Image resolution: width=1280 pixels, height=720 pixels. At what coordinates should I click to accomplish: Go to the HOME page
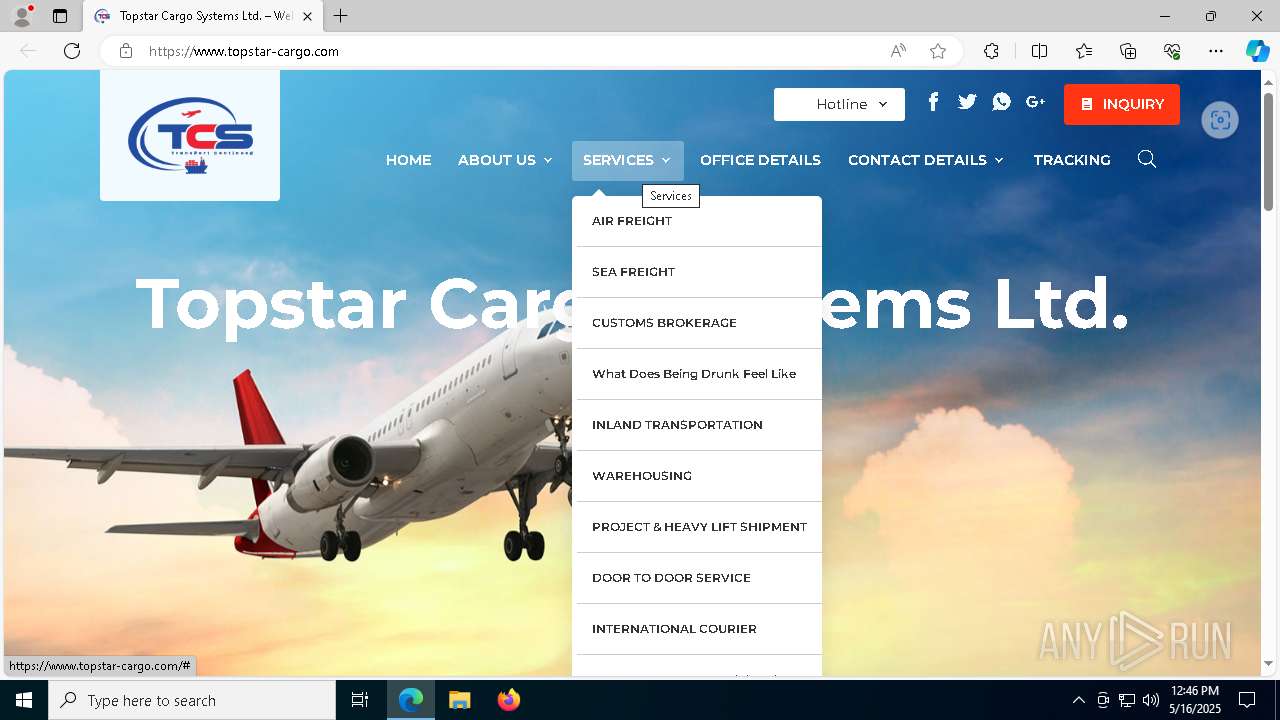[408, 160]
